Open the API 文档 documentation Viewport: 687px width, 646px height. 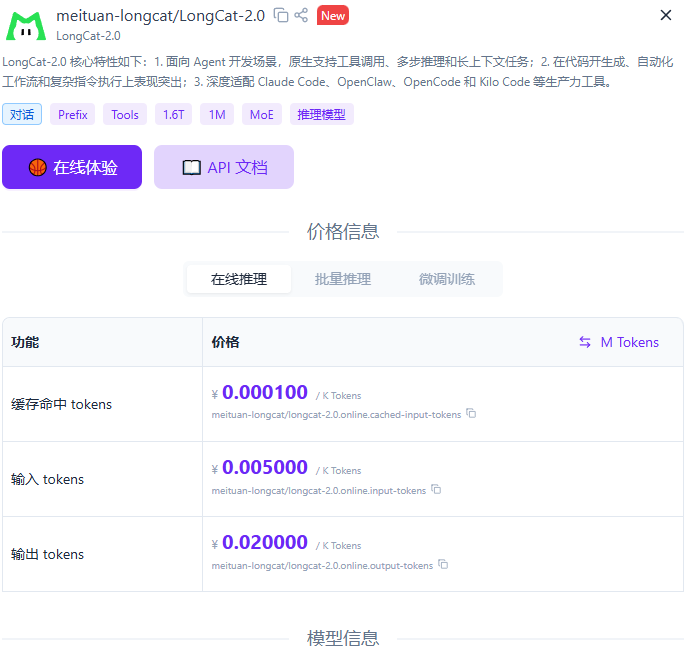pos(224,167)
